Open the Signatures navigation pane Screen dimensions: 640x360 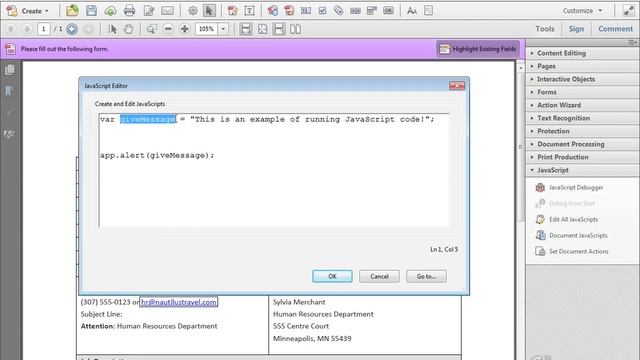tap(9, 134)
